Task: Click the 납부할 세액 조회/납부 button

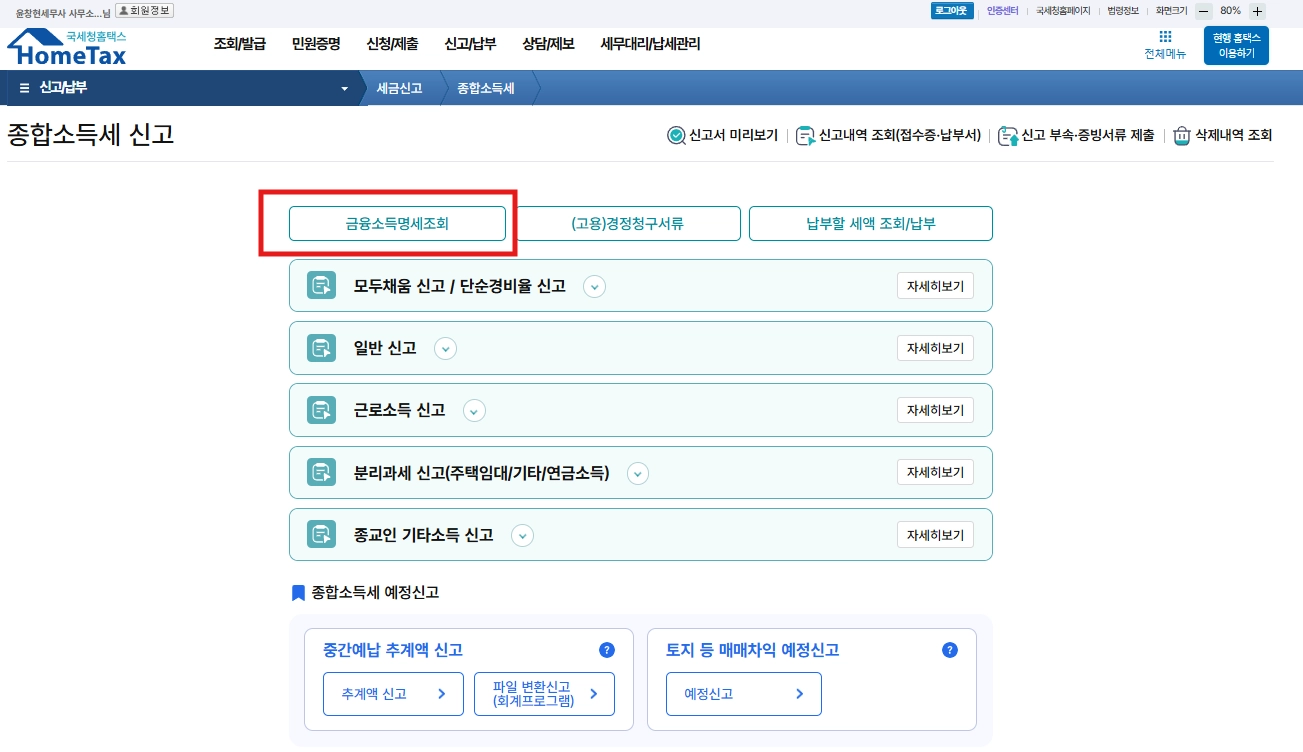Action: pyautogui.click(x=871, y=224)
